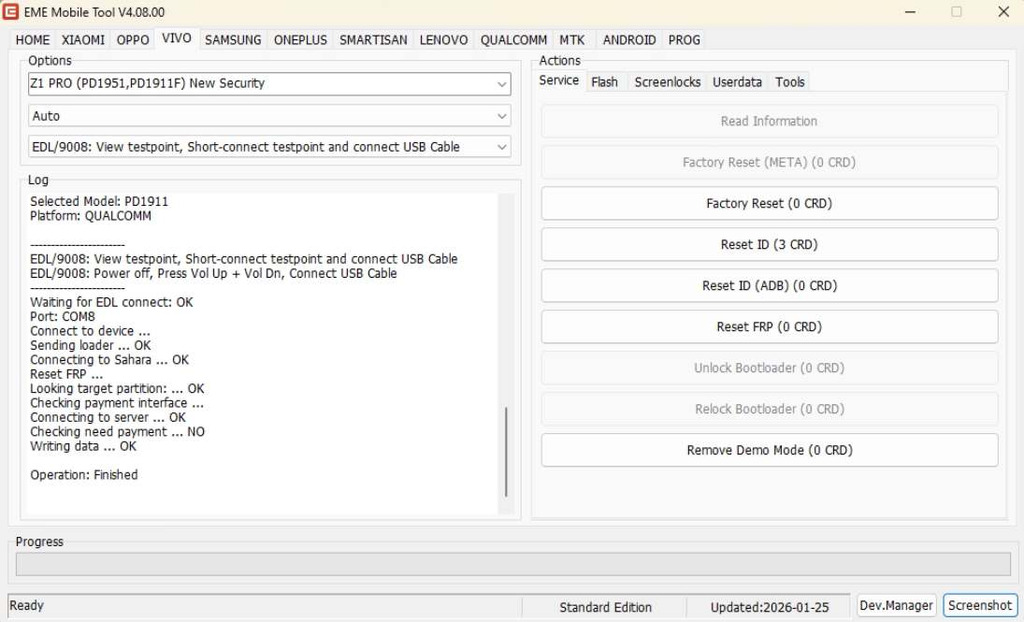The image size is (1024, 622).
Task: Switch to the ANDROID tab
Action: point(629,40)
